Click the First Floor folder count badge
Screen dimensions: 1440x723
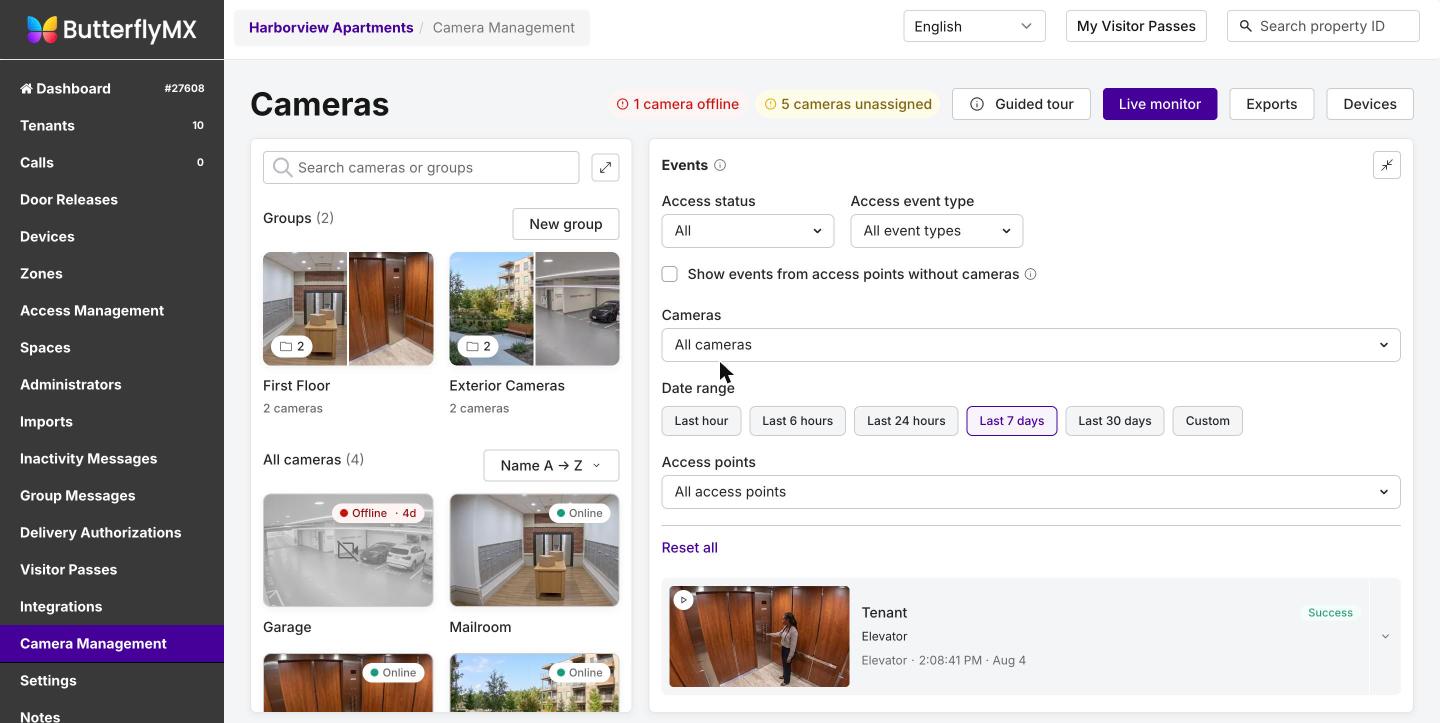click(x=292, y=347)
